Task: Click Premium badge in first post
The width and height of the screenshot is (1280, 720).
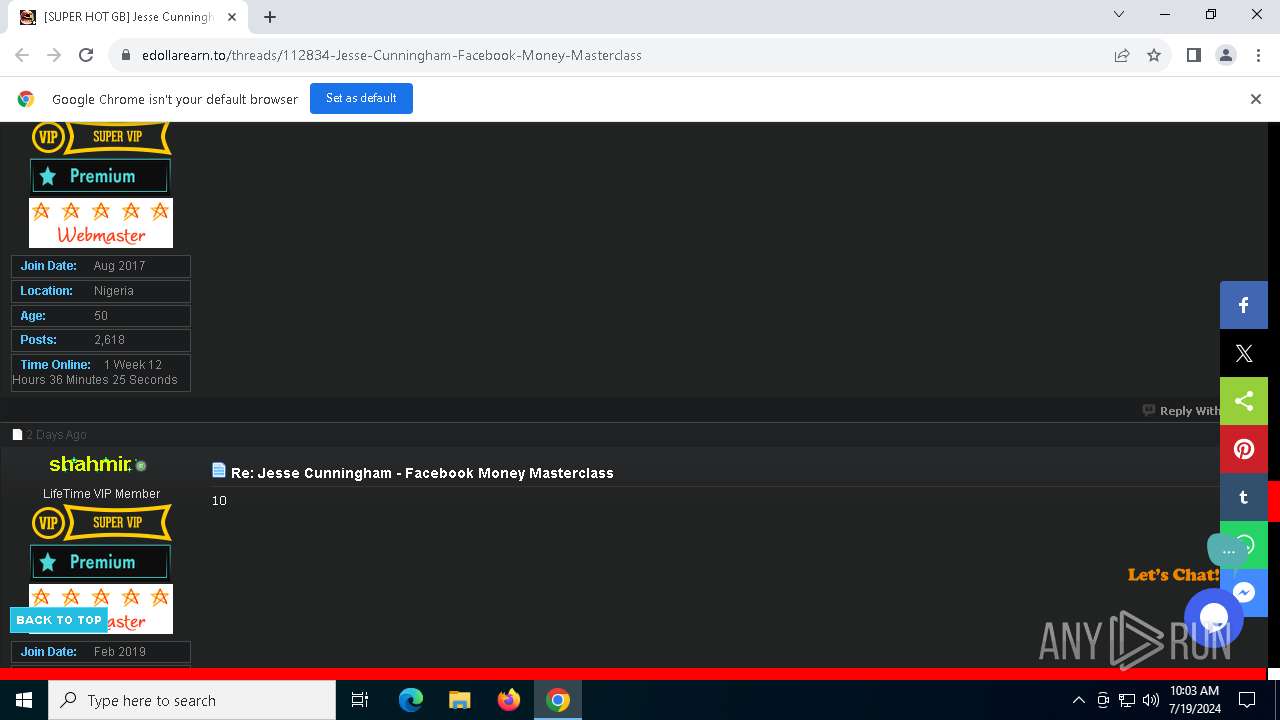Action: (x=100, y=176)
